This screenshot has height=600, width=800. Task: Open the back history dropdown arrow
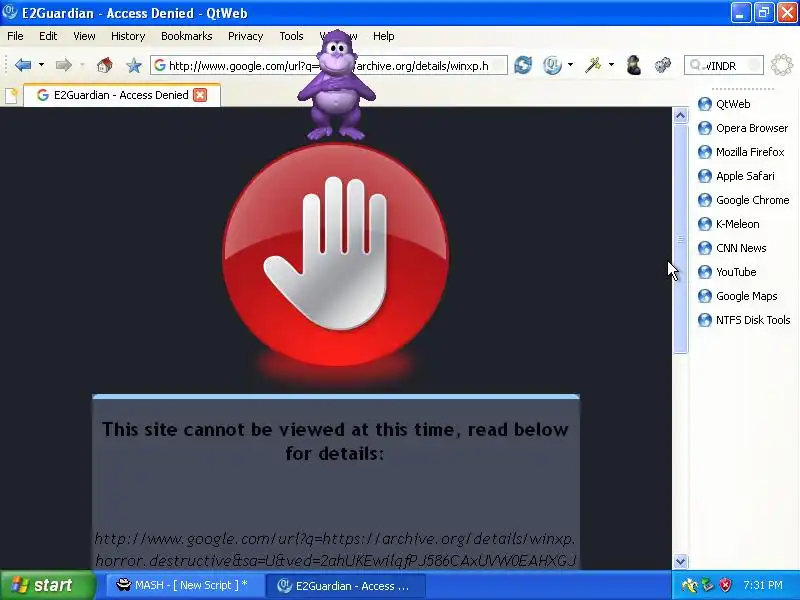41,65
